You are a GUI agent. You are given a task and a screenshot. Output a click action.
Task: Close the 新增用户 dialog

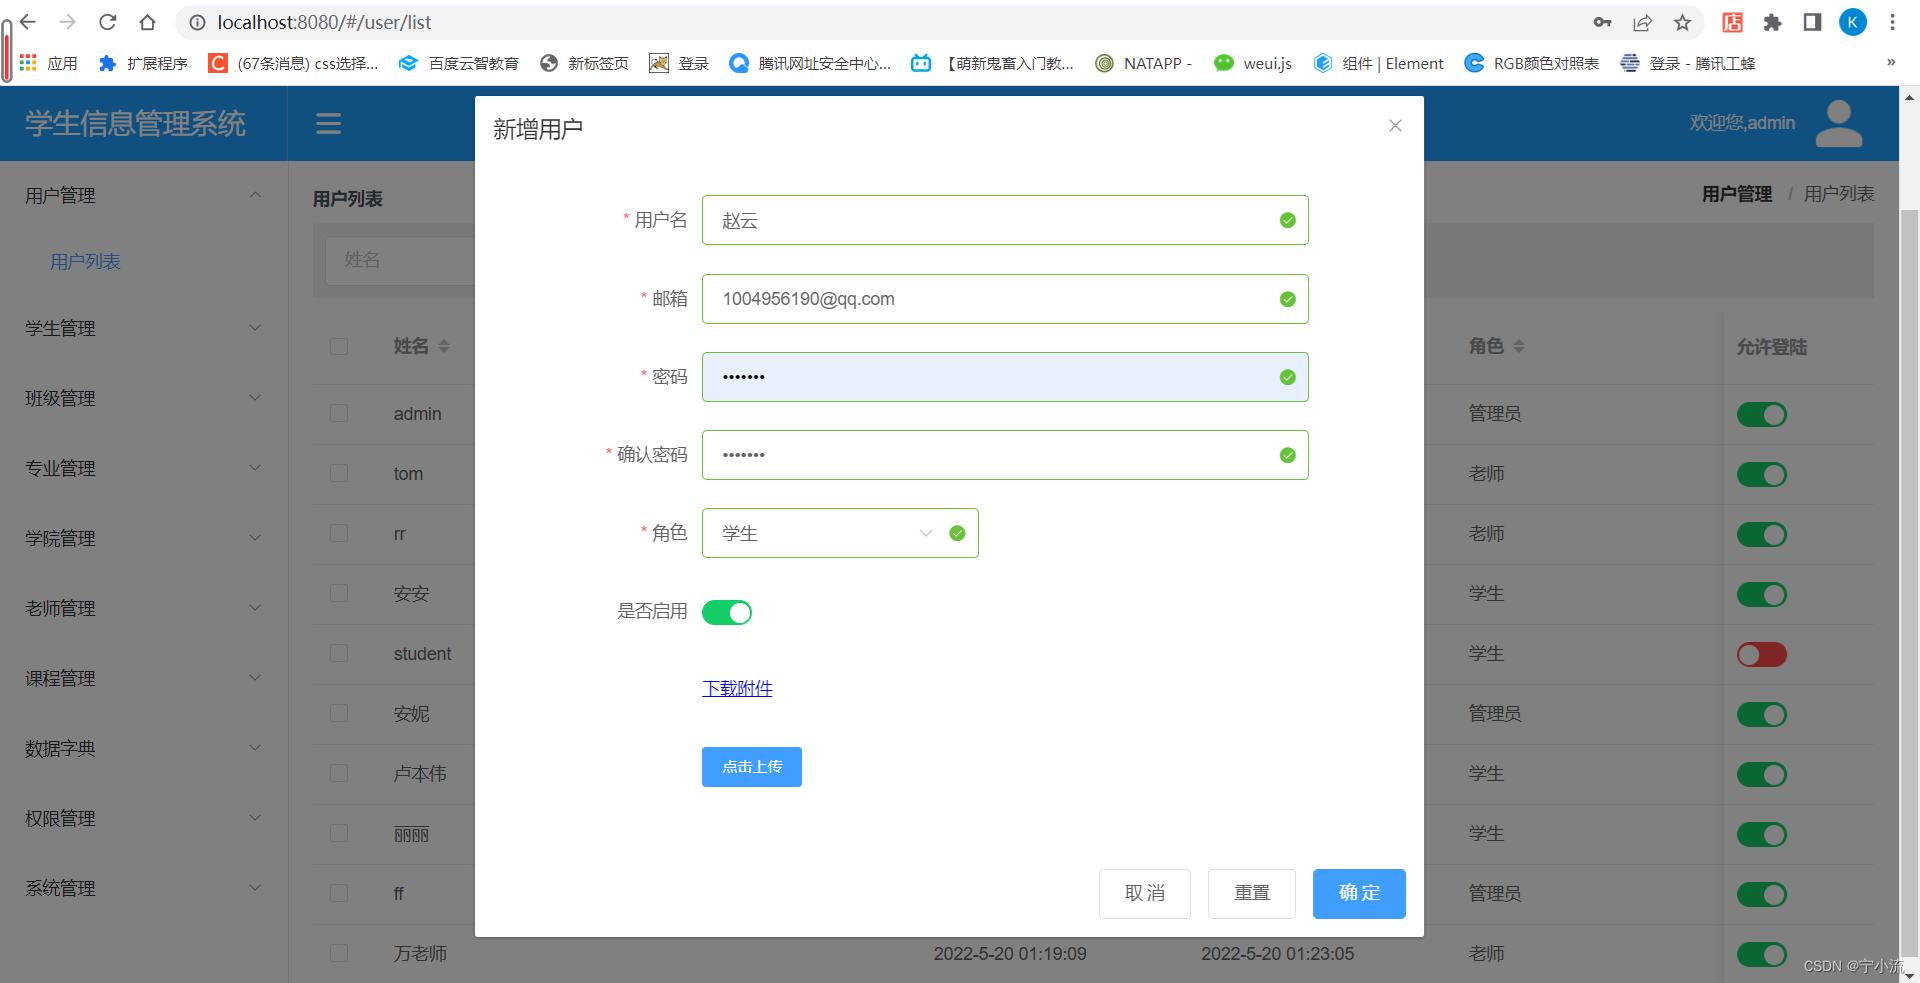pos(1395,125)
